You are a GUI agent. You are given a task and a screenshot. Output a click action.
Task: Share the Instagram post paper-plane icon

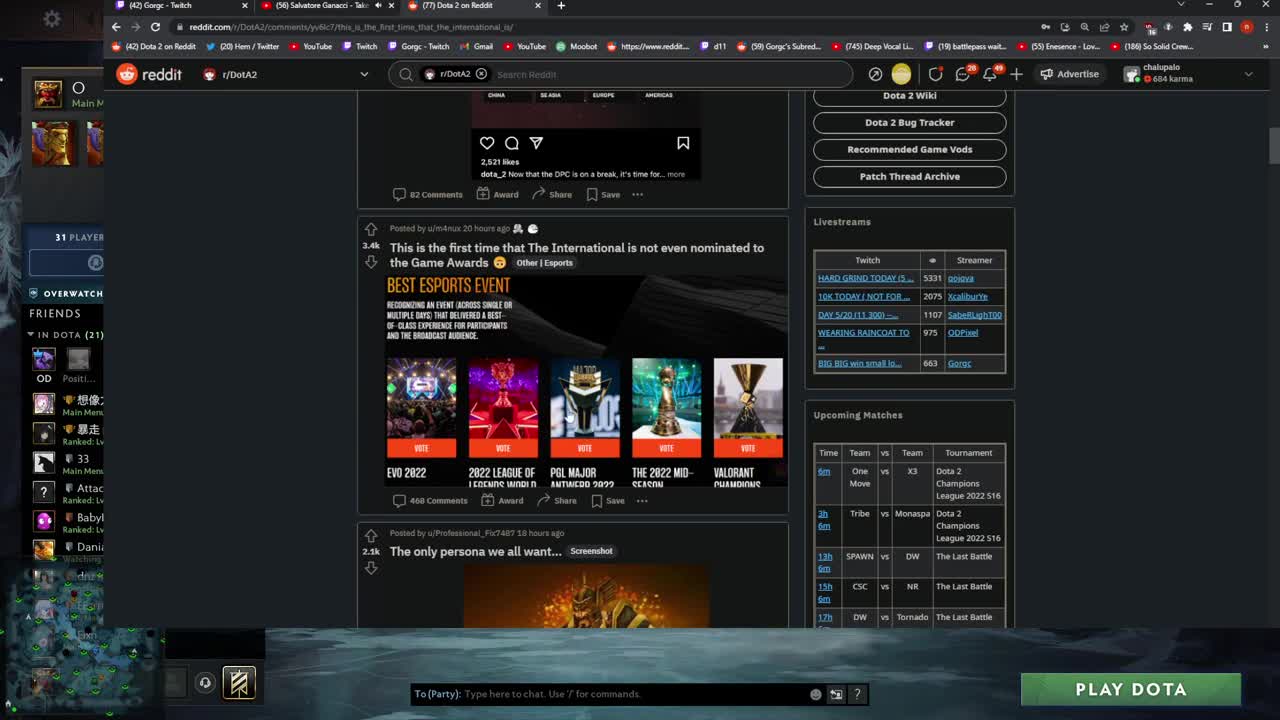coord(536,143)
